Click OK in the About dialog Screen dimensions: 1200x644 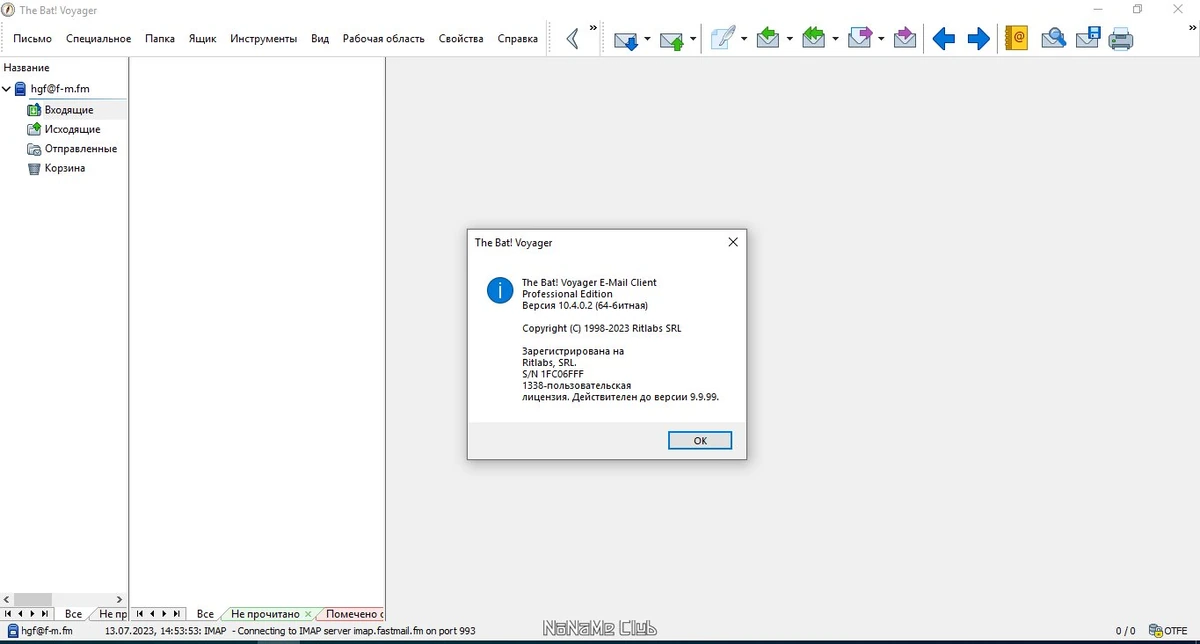pyautogui.click(x=700, y=440)
